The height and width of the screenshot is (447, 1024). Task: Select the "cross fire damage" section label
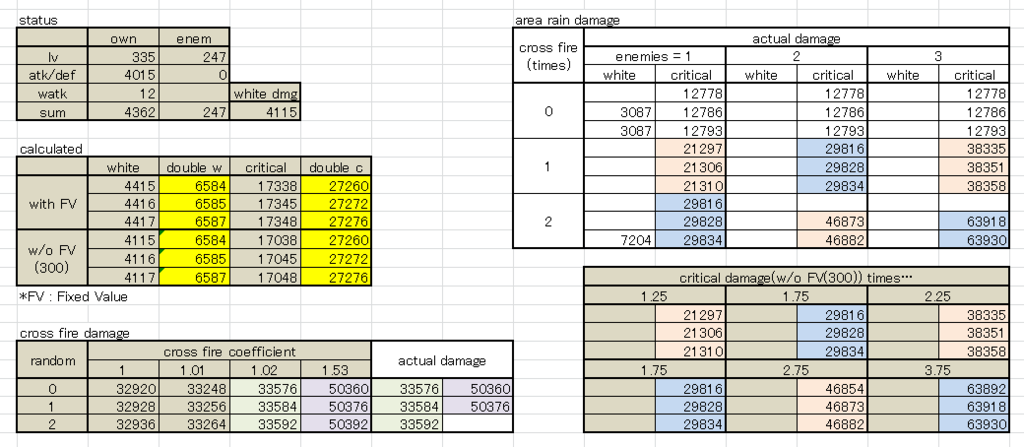point(74,333)
